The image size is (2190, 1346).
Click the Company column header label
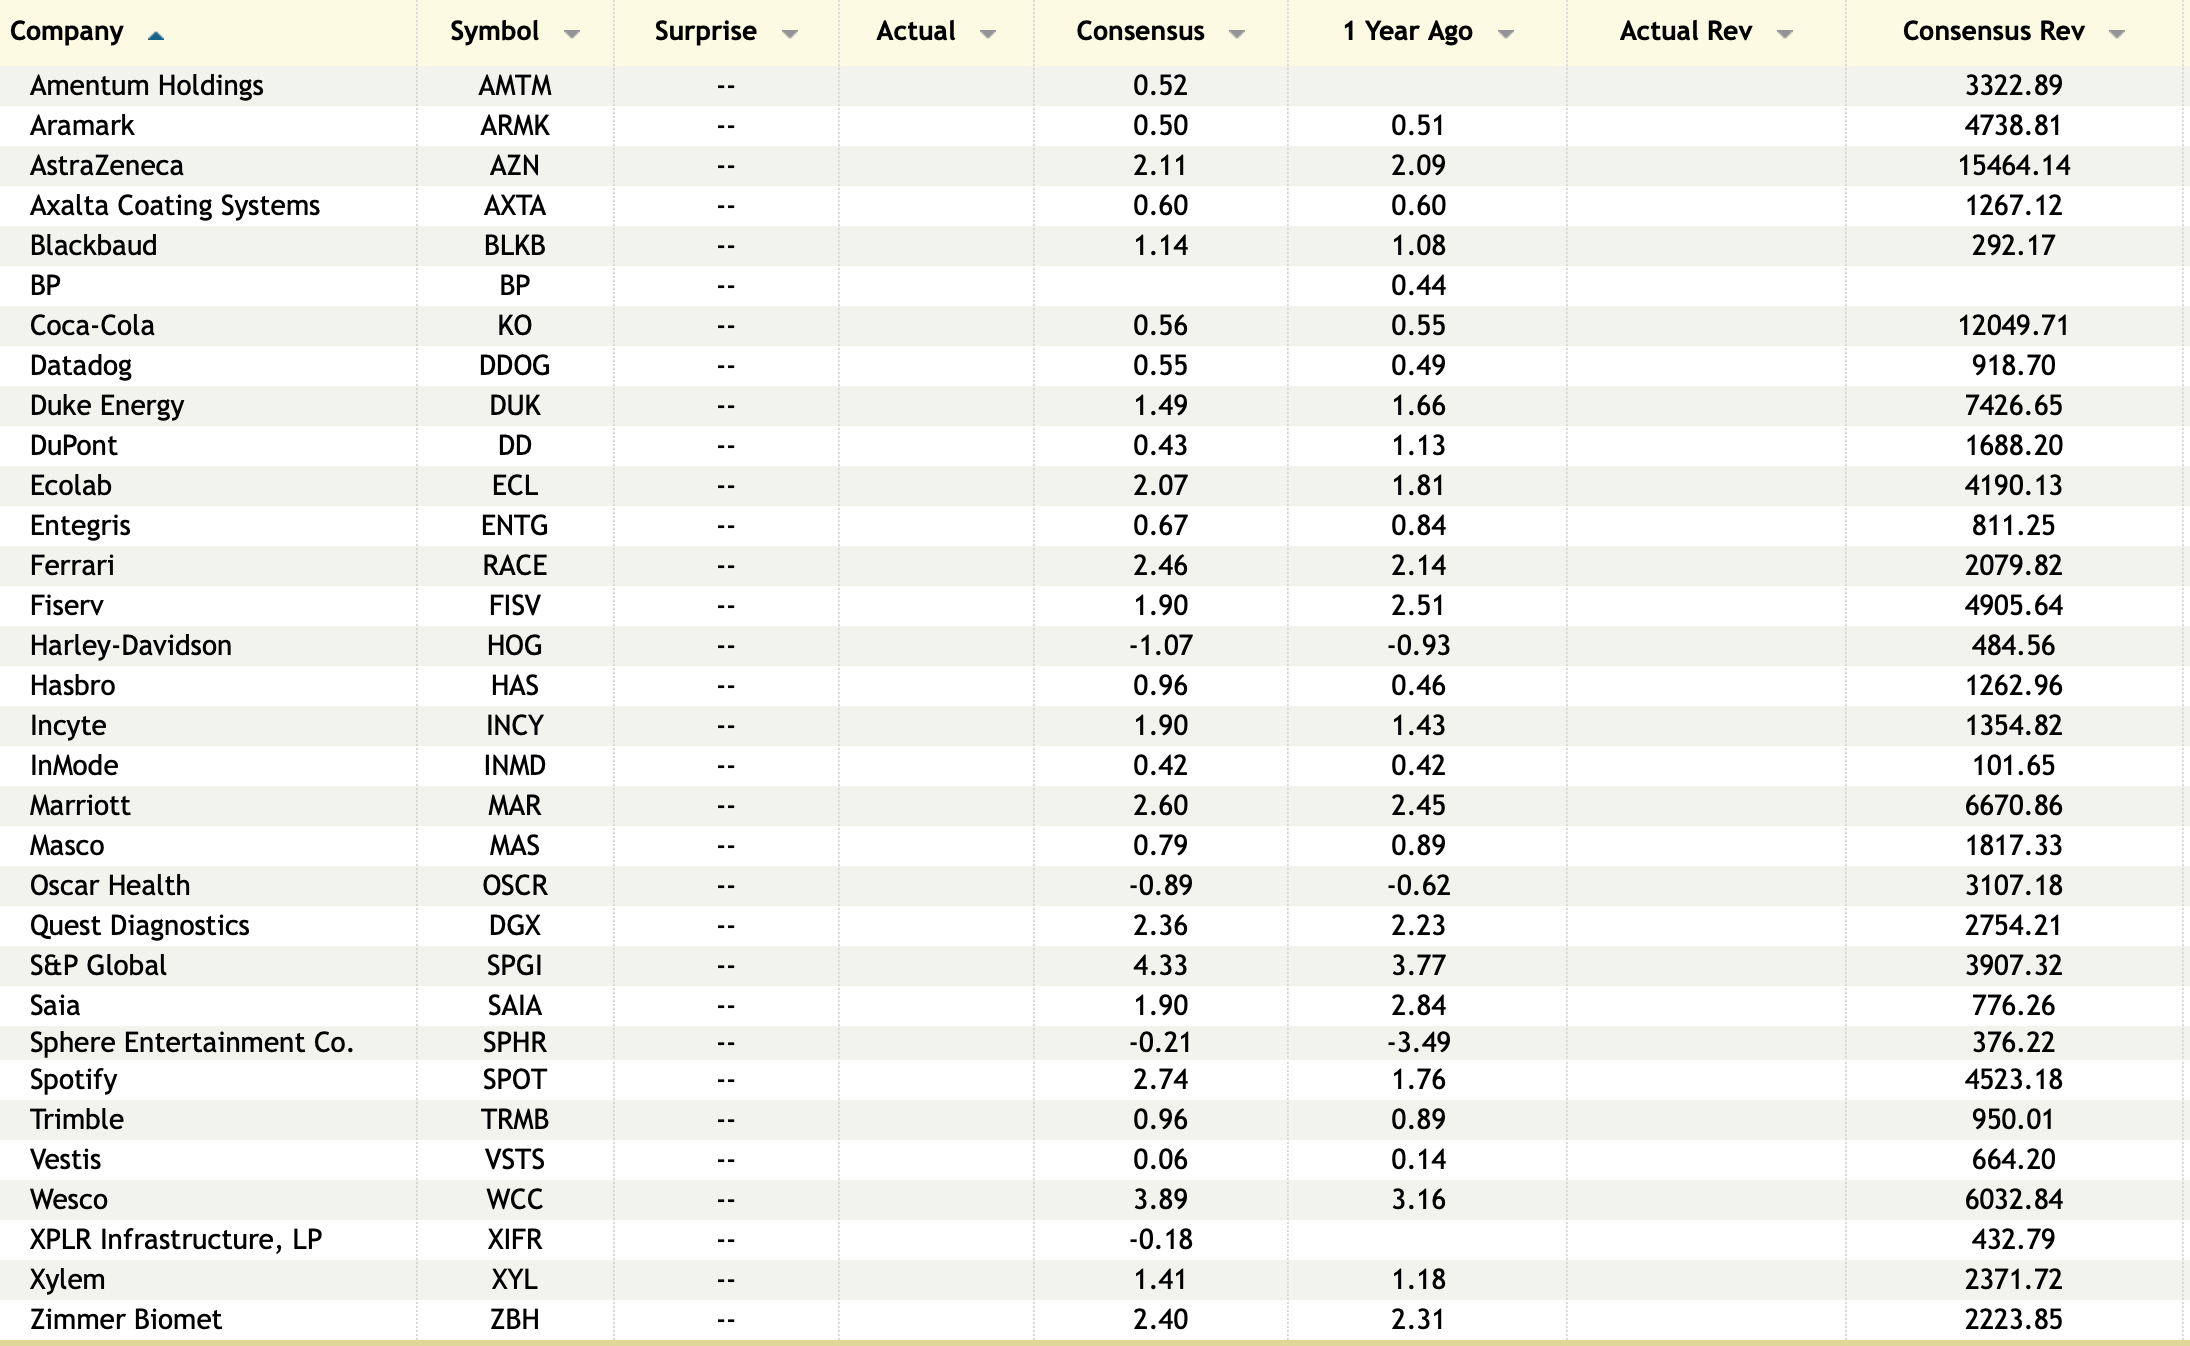tap(67, 31)
